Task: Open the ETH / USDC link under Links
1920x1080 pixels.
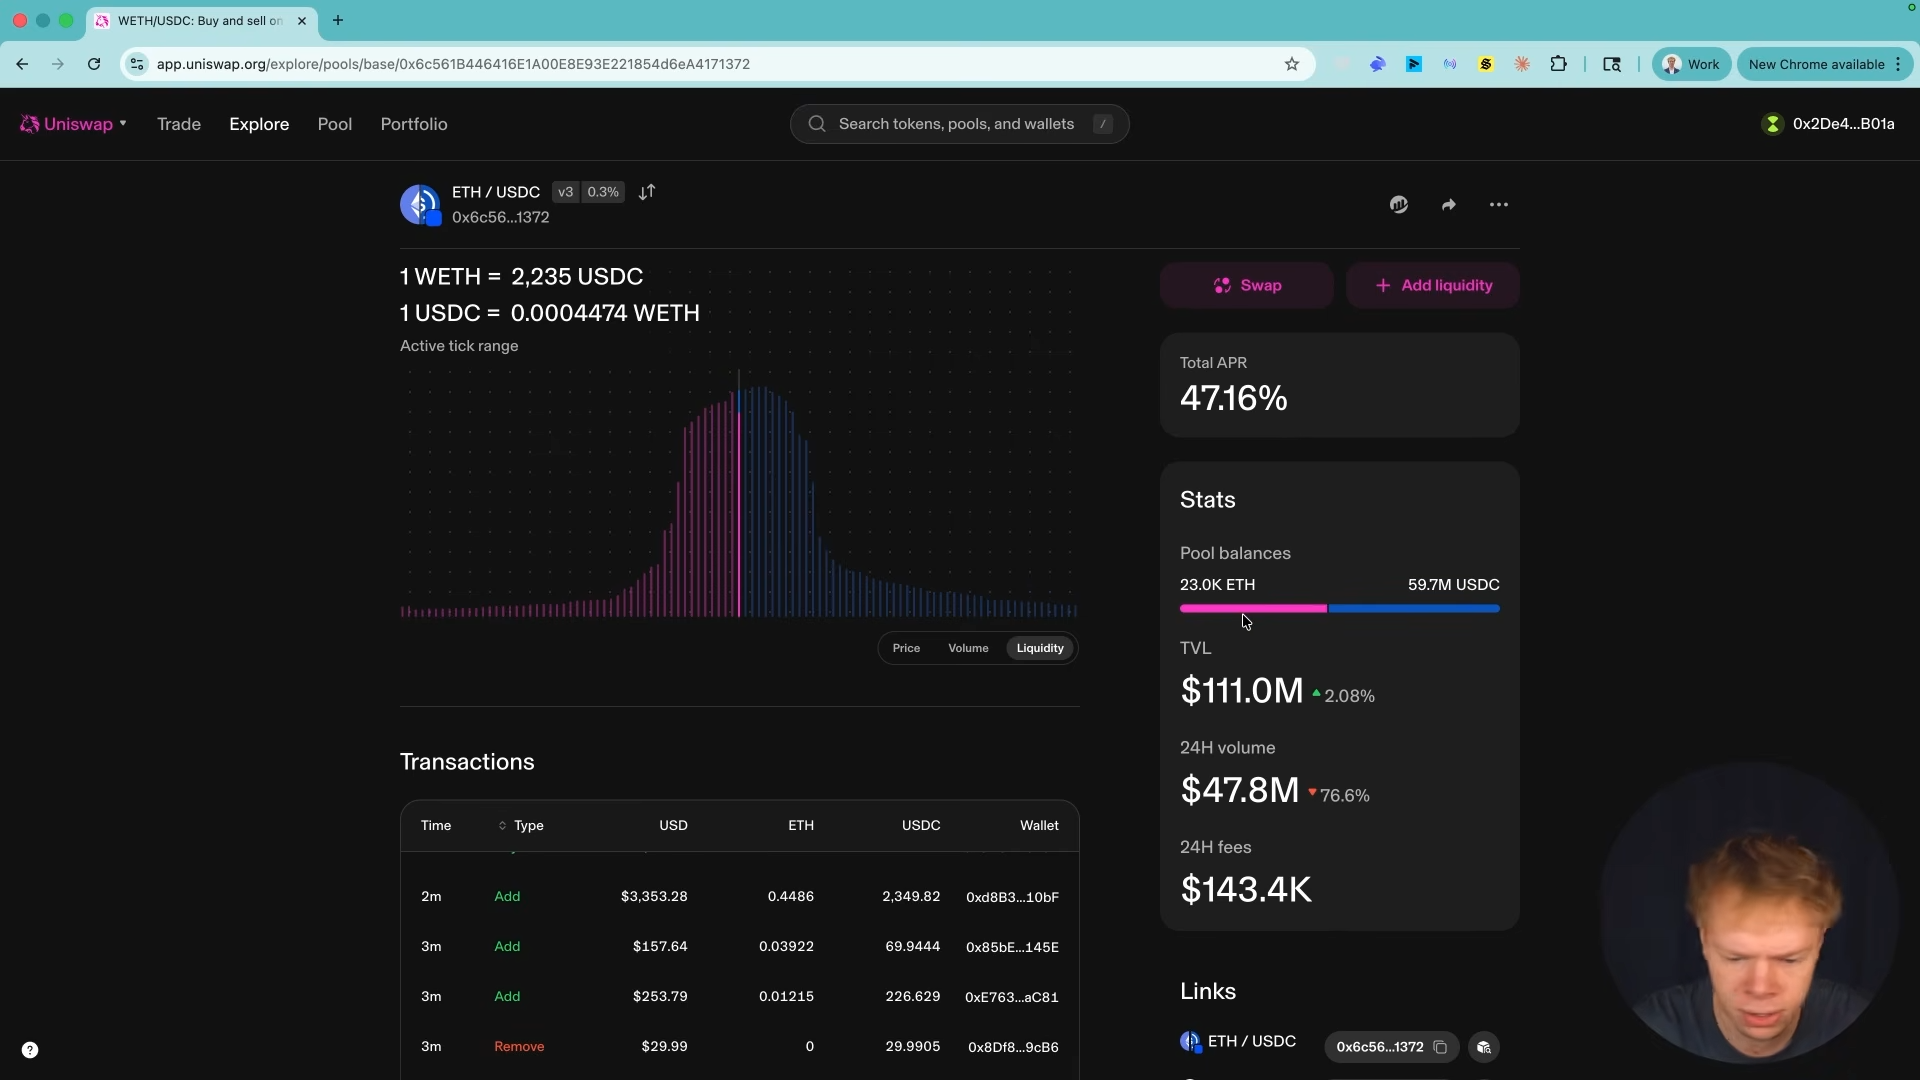Action: (1238, 1042)
